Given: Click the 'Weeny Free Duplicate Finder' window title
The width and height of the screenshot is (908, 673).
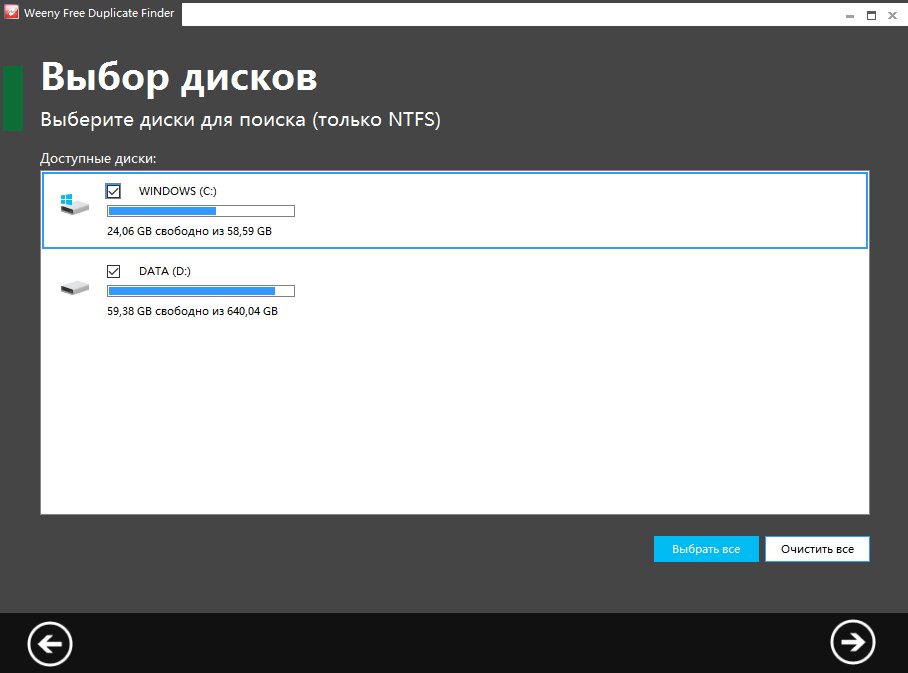Looking at the screenshot, I should point(99,13).
